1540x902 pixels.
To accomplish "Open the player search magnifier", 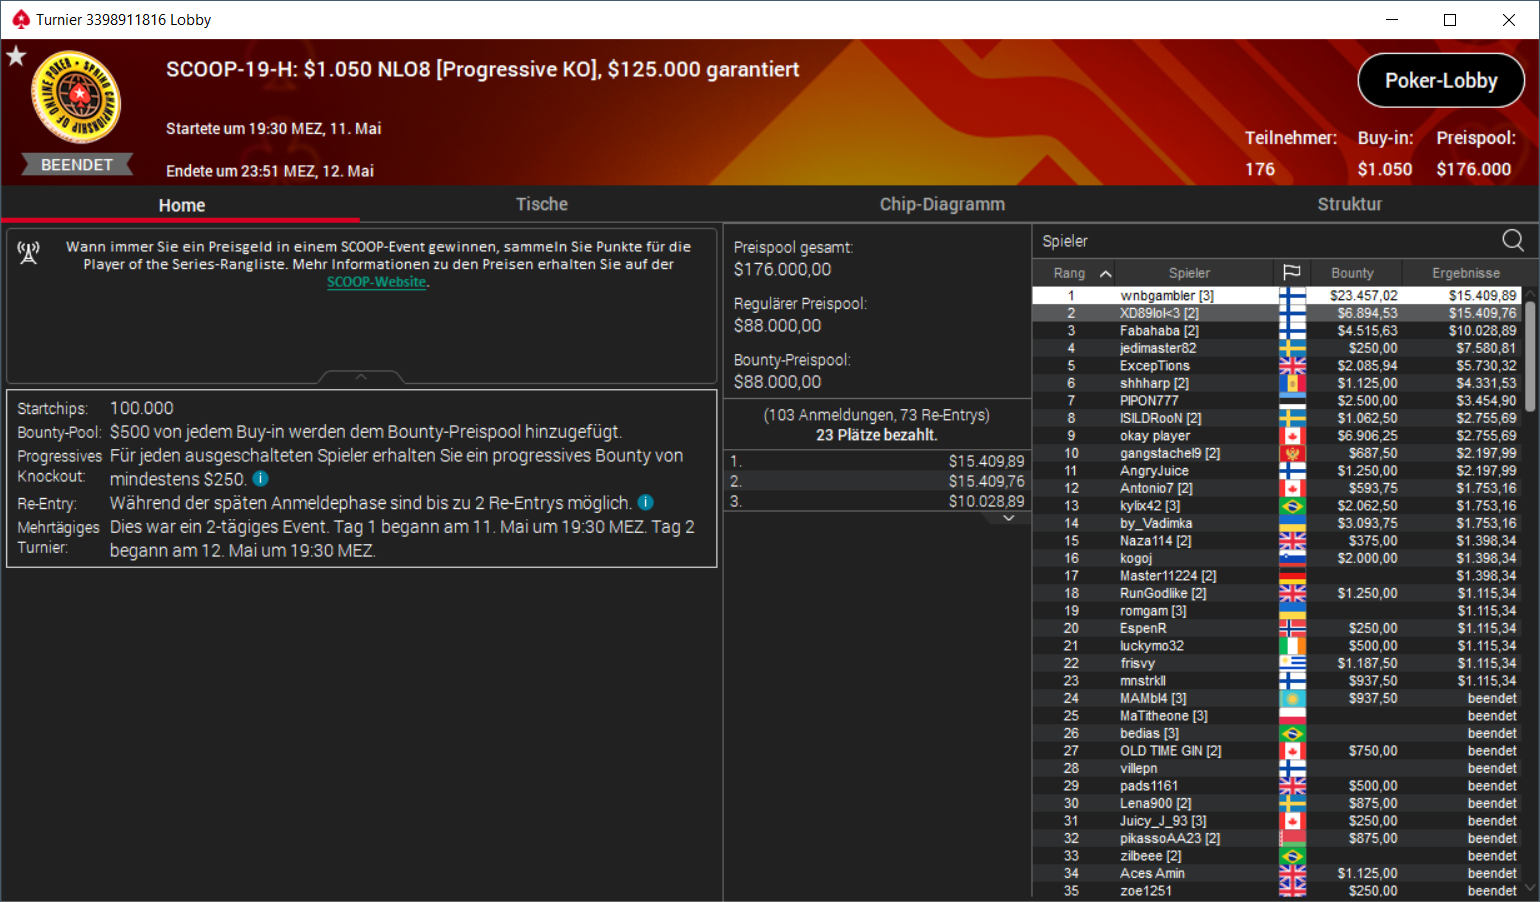I will click(x=1513, y=240).
